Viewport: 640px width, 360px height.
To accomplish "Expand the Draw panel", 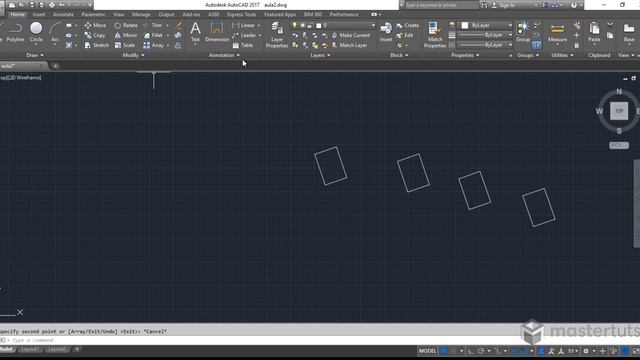I will (x=35, y=55).
